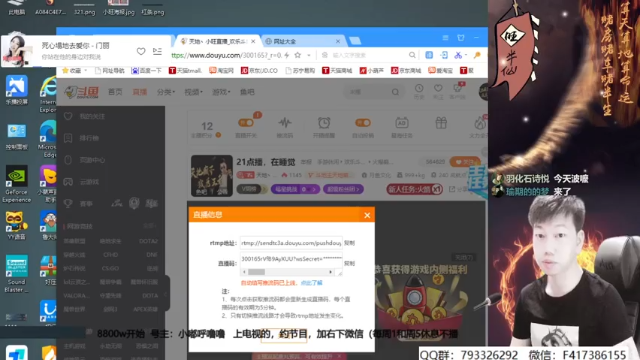Select the YY语音 desktop icon
This screenshot has height=360, width=640.
[x=16, y=226]
